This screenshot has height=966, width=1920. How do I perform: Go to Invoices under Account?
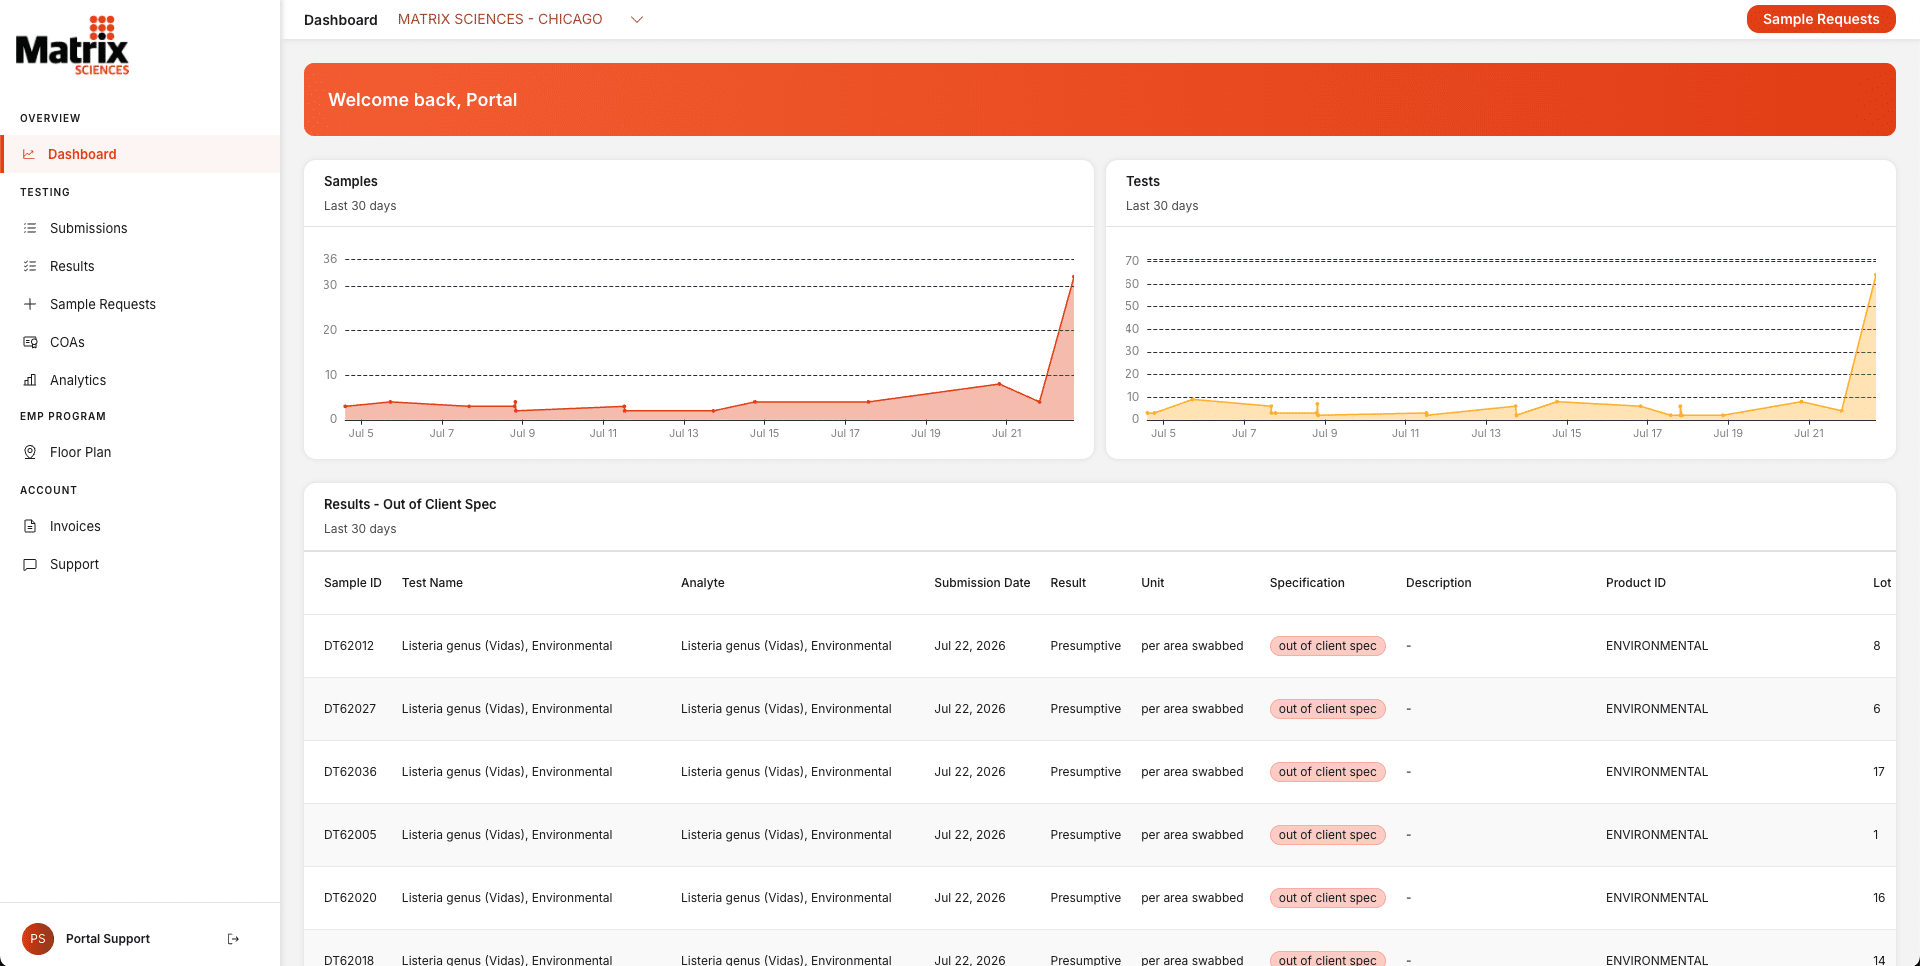point(140,526)
